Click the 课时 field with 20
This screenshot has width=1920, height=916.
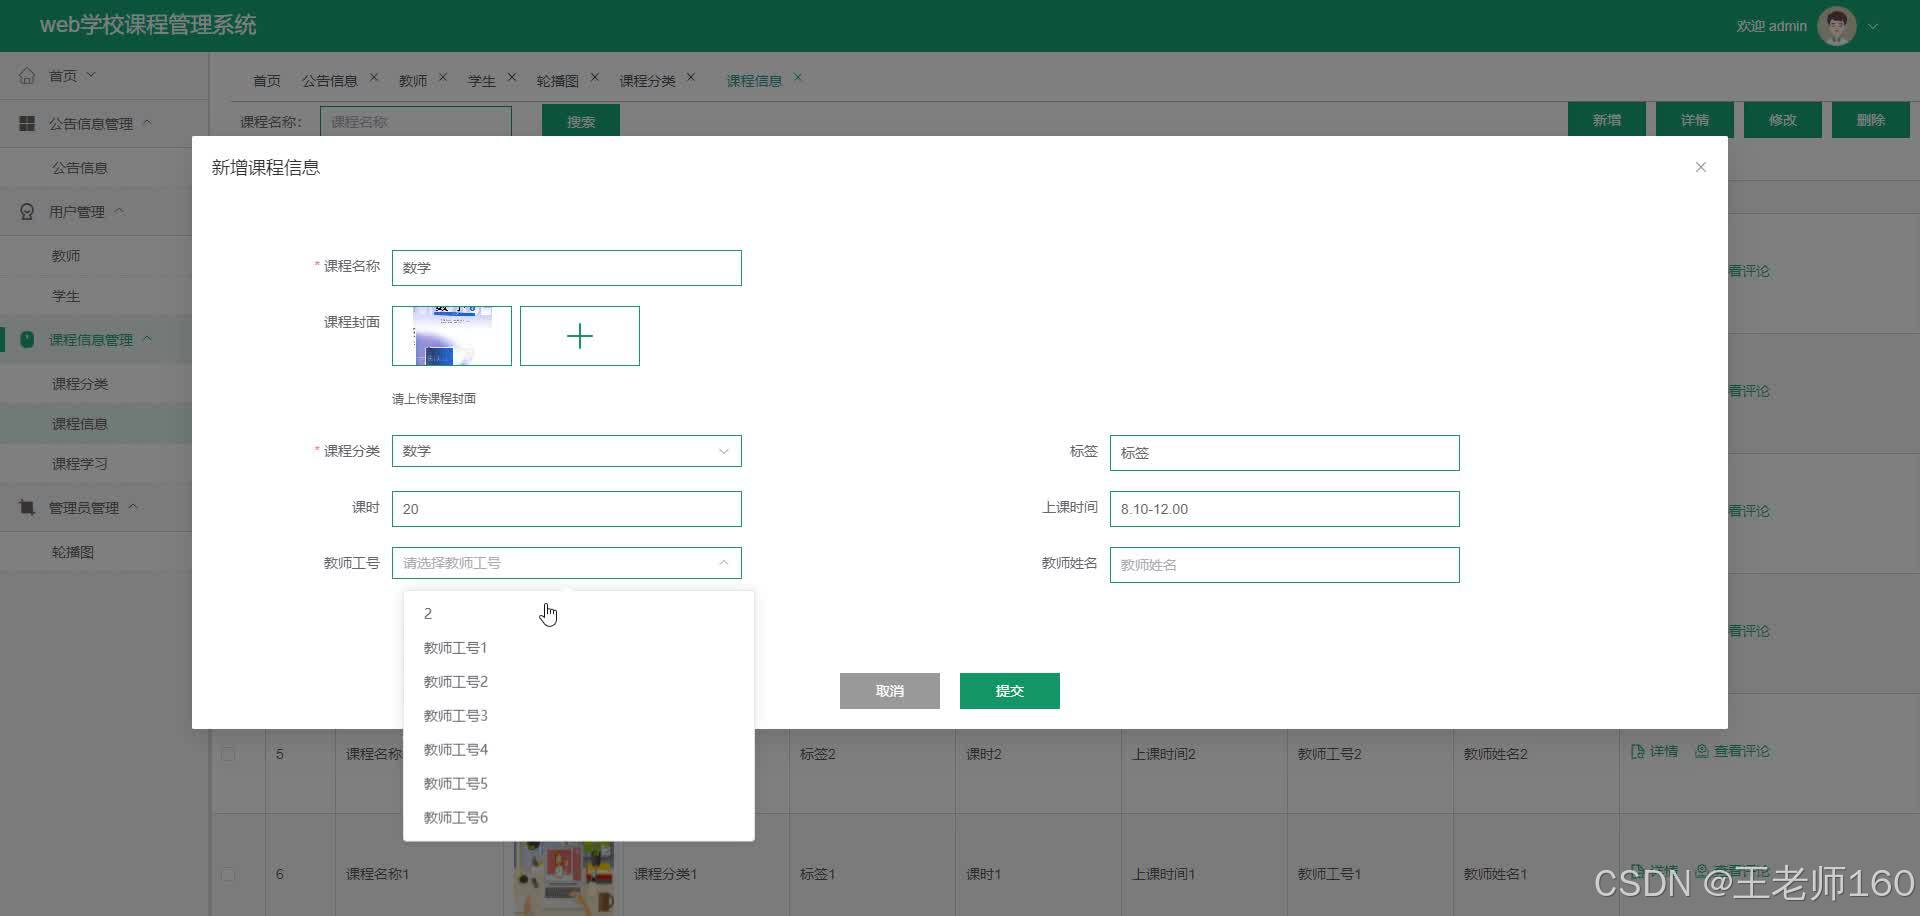(567, 509)
